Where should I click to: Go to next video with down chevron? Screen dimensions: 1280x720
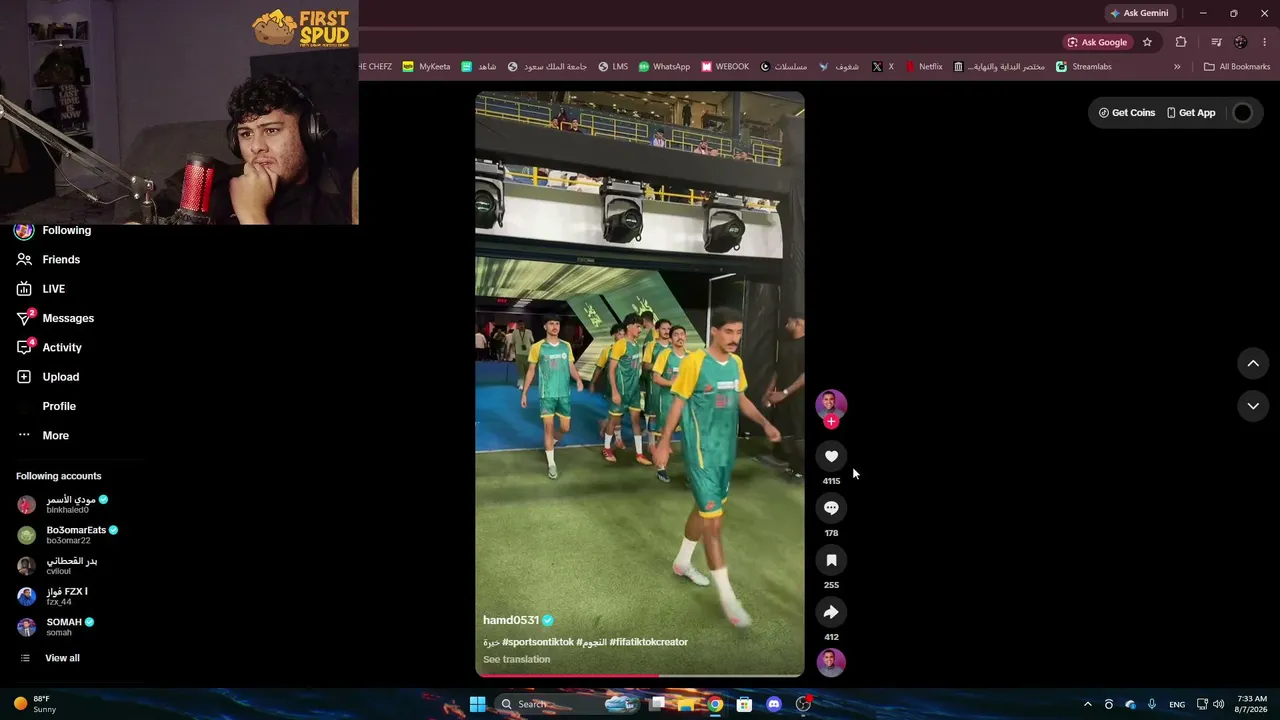click(x=1253, y=406)
